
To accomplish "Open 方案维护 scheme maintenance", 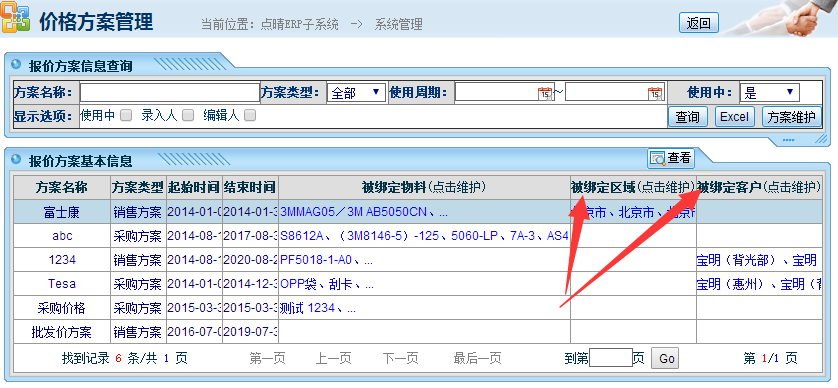I will point(792,117).
